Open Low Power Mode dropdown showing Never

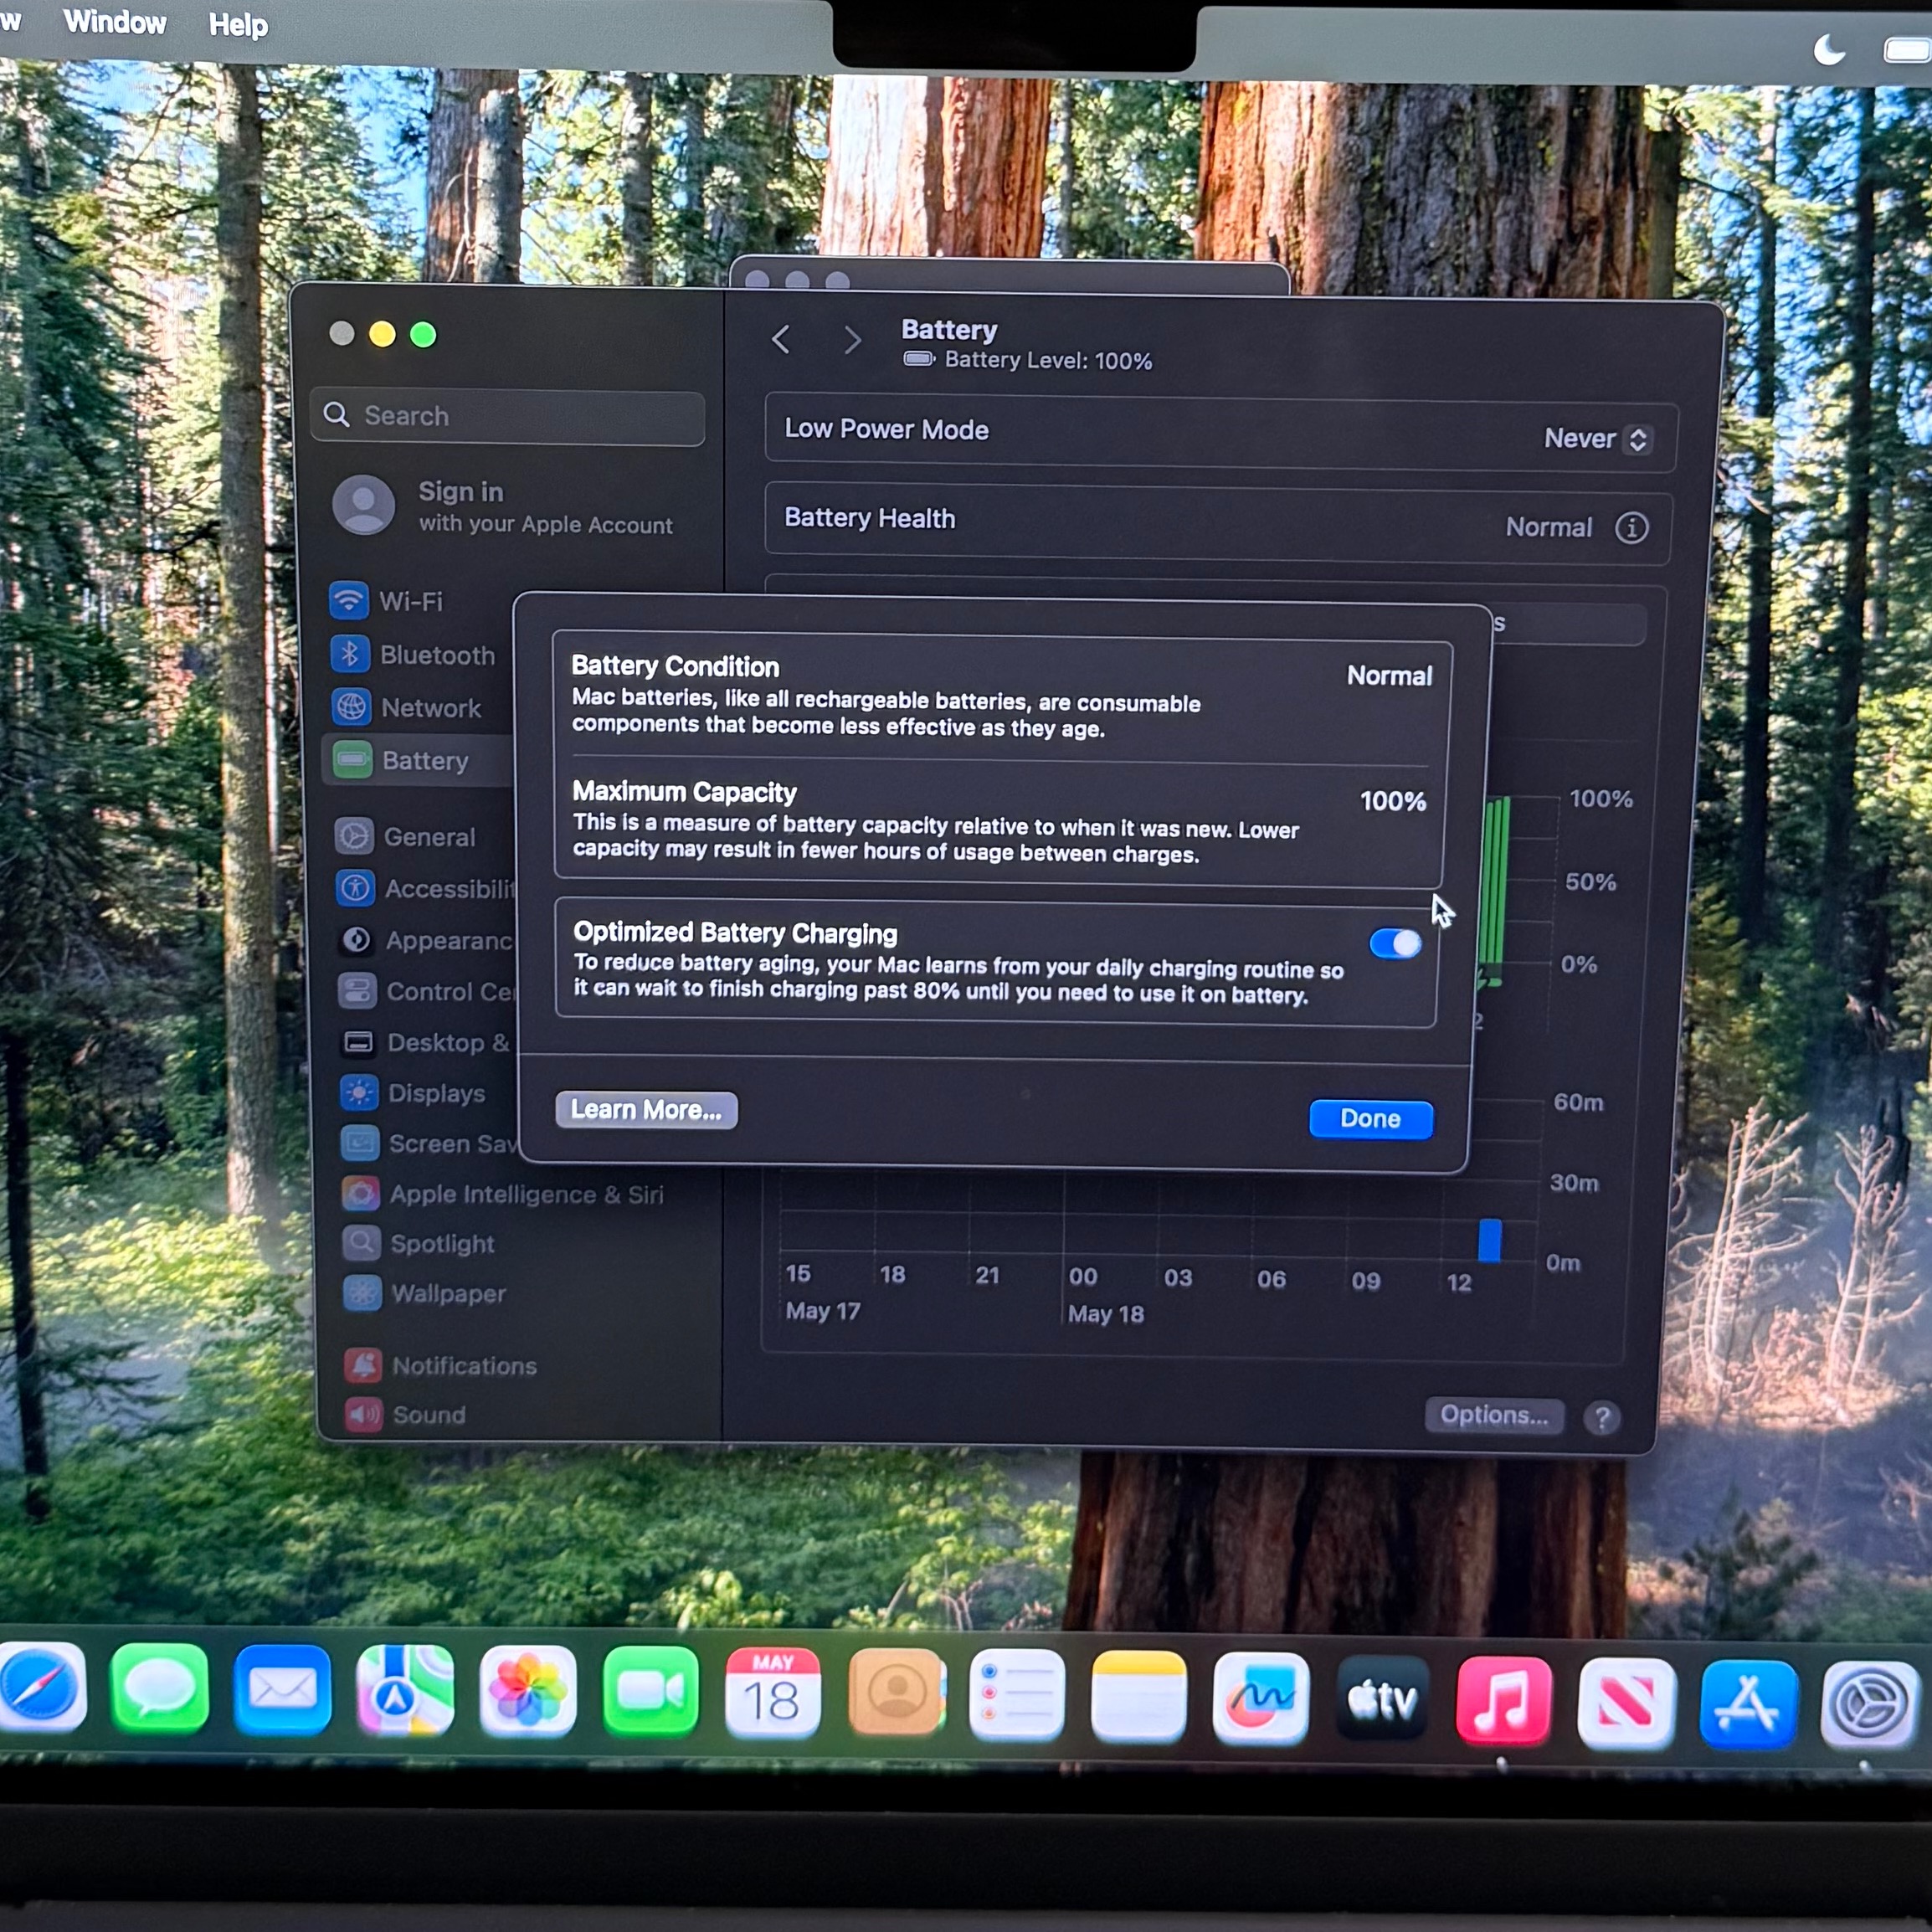(x=1597, y=439)
